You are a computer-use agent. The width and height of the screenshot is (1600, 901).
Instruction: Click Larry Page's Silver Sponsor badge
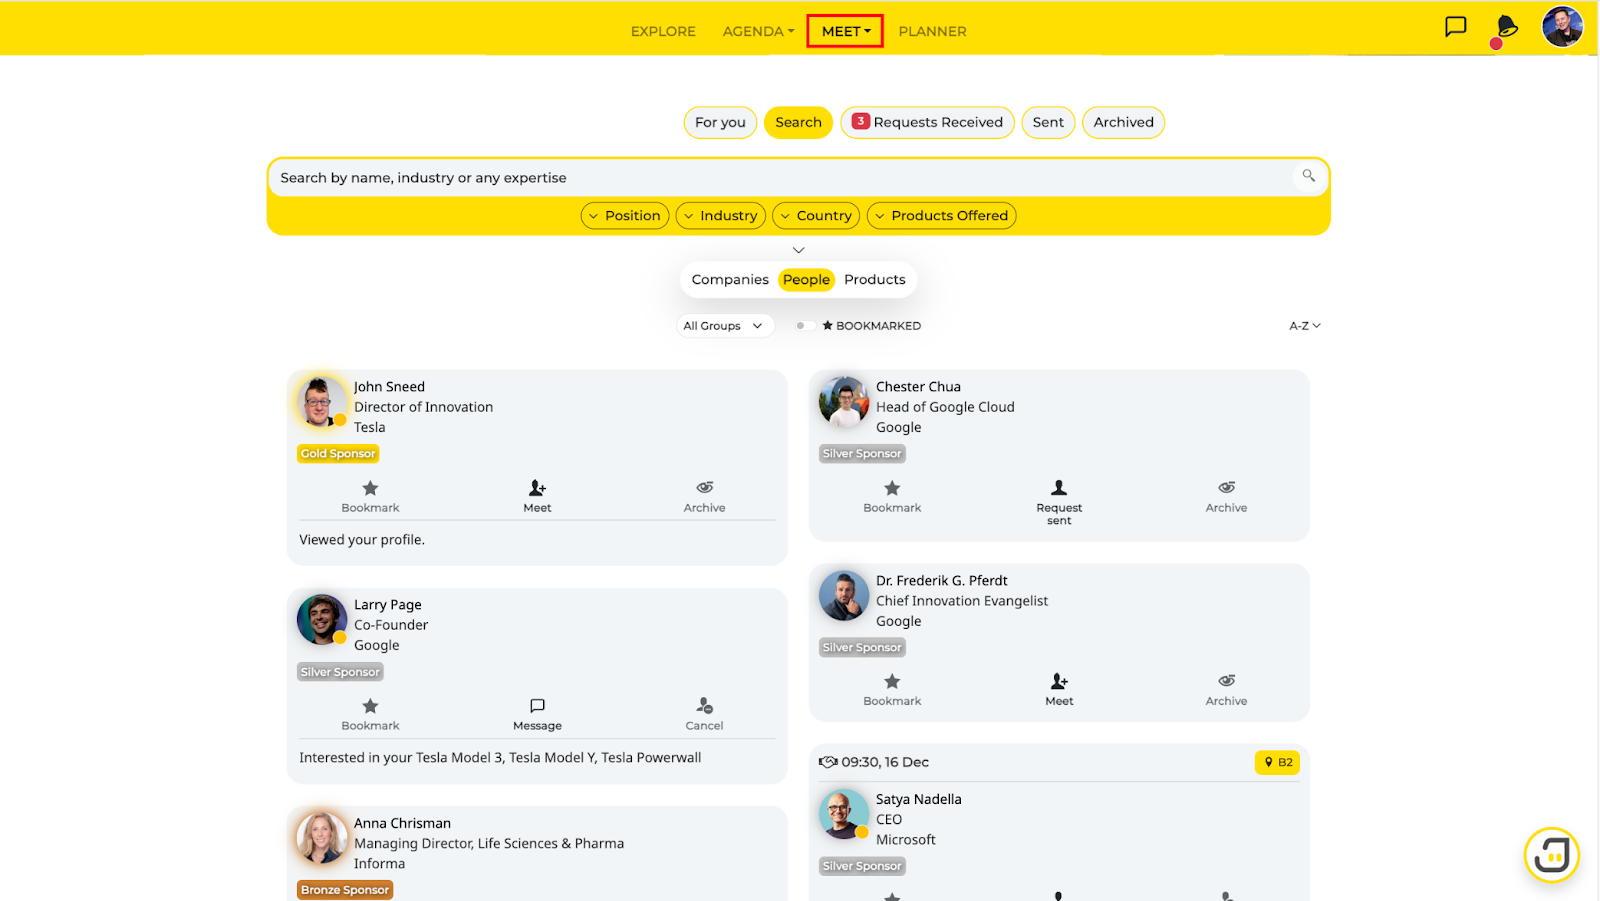(340, 672)
